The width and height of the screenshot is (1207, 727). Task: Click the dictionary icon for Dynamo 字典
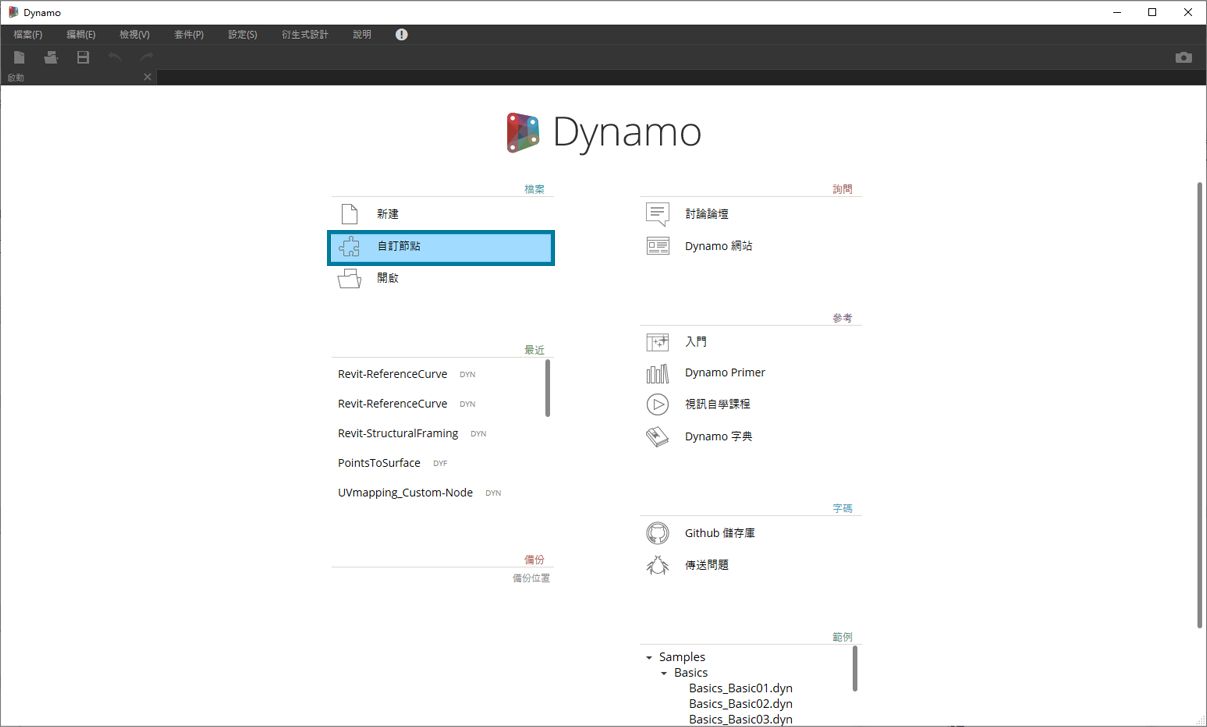click(657, 437)
